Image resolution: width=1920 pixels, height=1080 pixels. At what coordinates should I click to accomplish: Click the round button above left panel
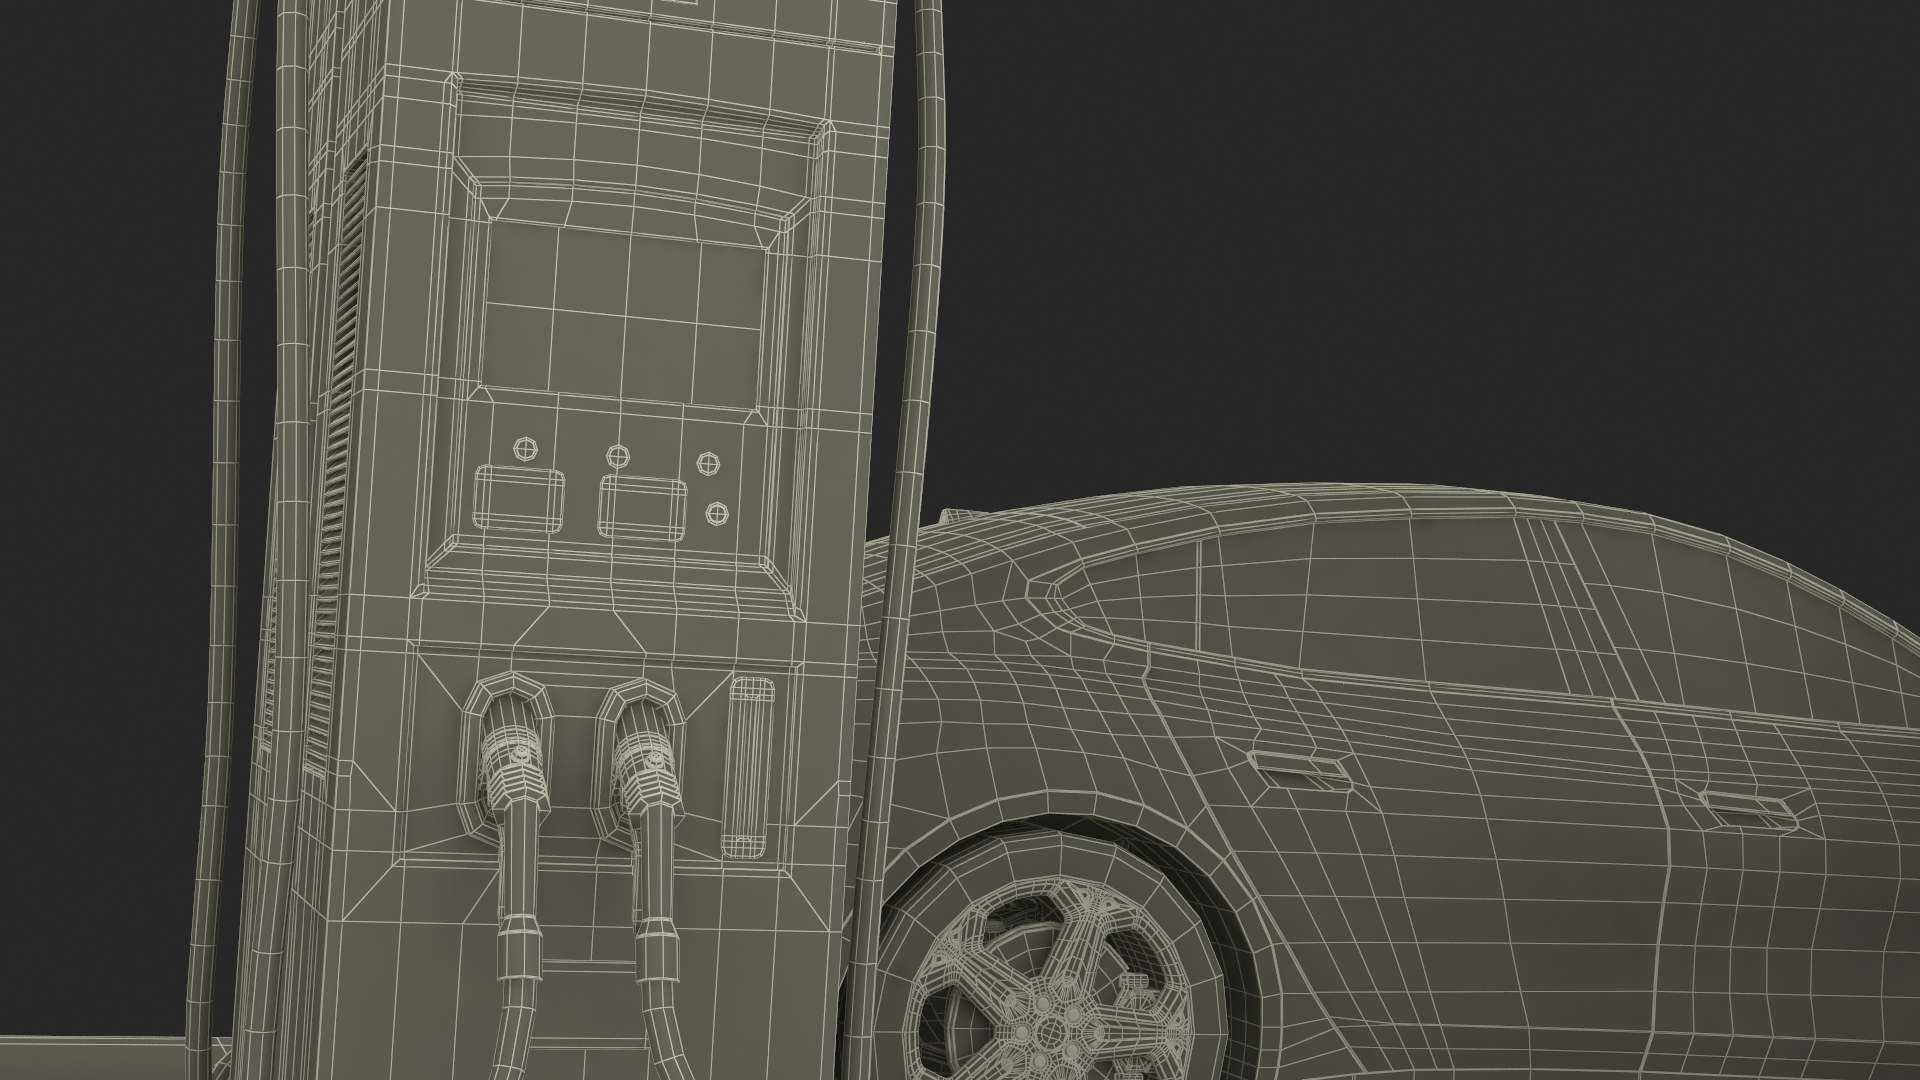[525, 447]
